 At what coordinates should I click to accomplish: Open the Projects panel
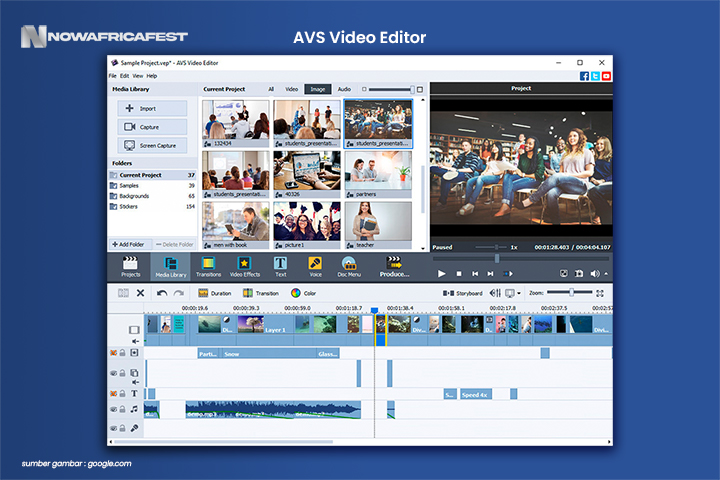(130, 267)
